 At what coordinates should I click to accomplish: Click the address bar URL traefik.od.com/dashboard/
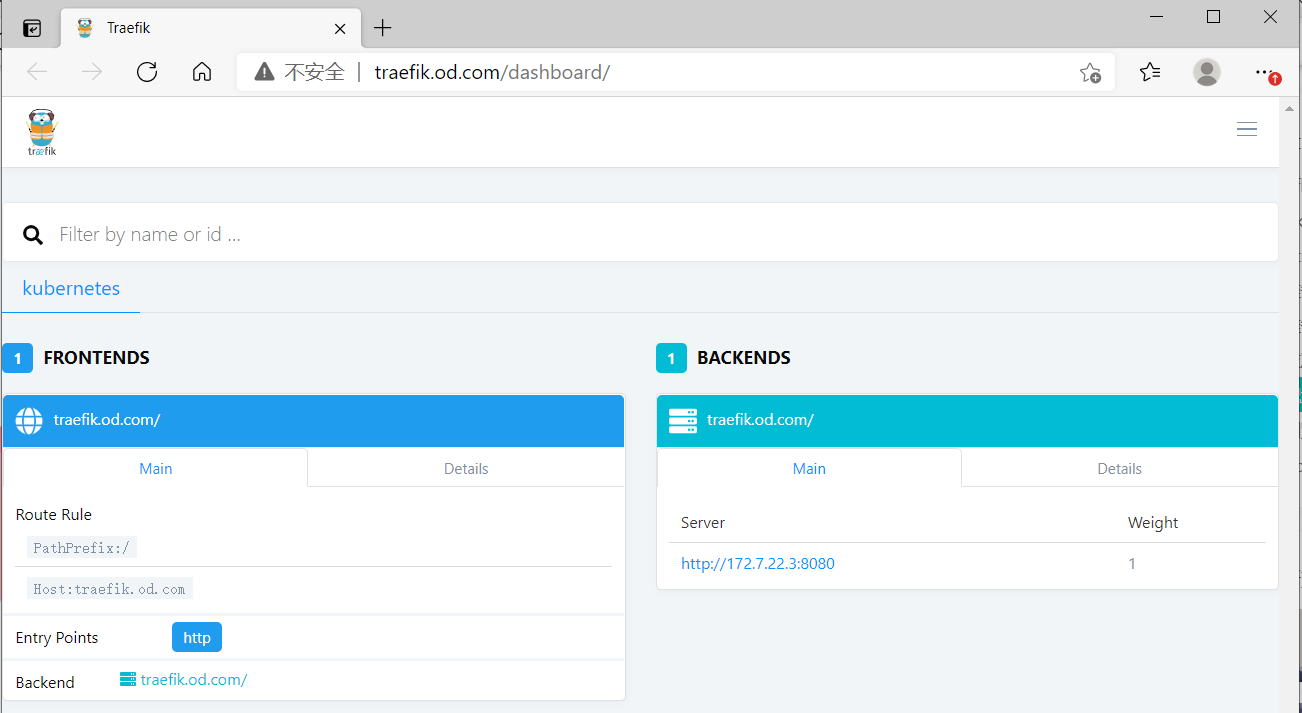click(492, 72)
